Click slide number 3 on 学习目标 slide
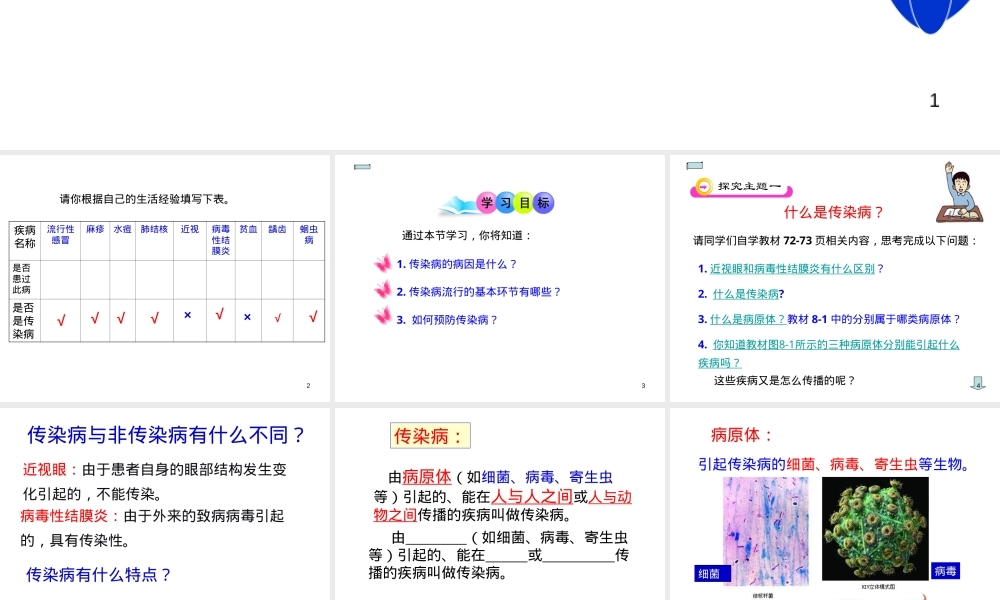The height and width of the screenshot is (600, 1000). (x=643, y=386)
